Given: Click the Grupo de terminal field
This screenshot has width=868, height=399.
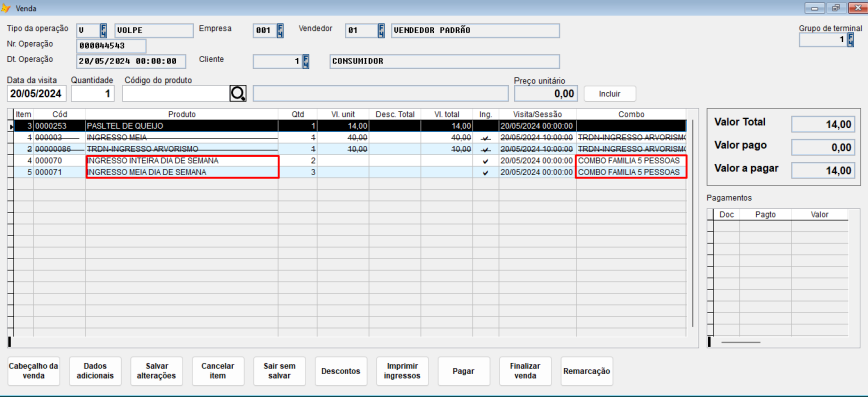Looking at the screenshot, I should [823, 40].
